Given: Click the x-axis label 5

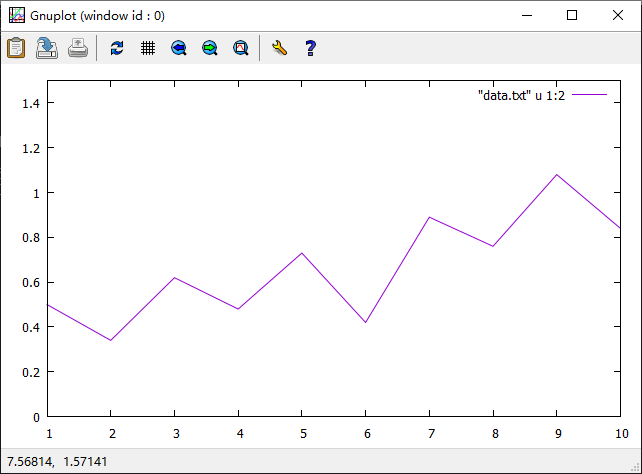Looking at the screenshot, I should point(303,433).
